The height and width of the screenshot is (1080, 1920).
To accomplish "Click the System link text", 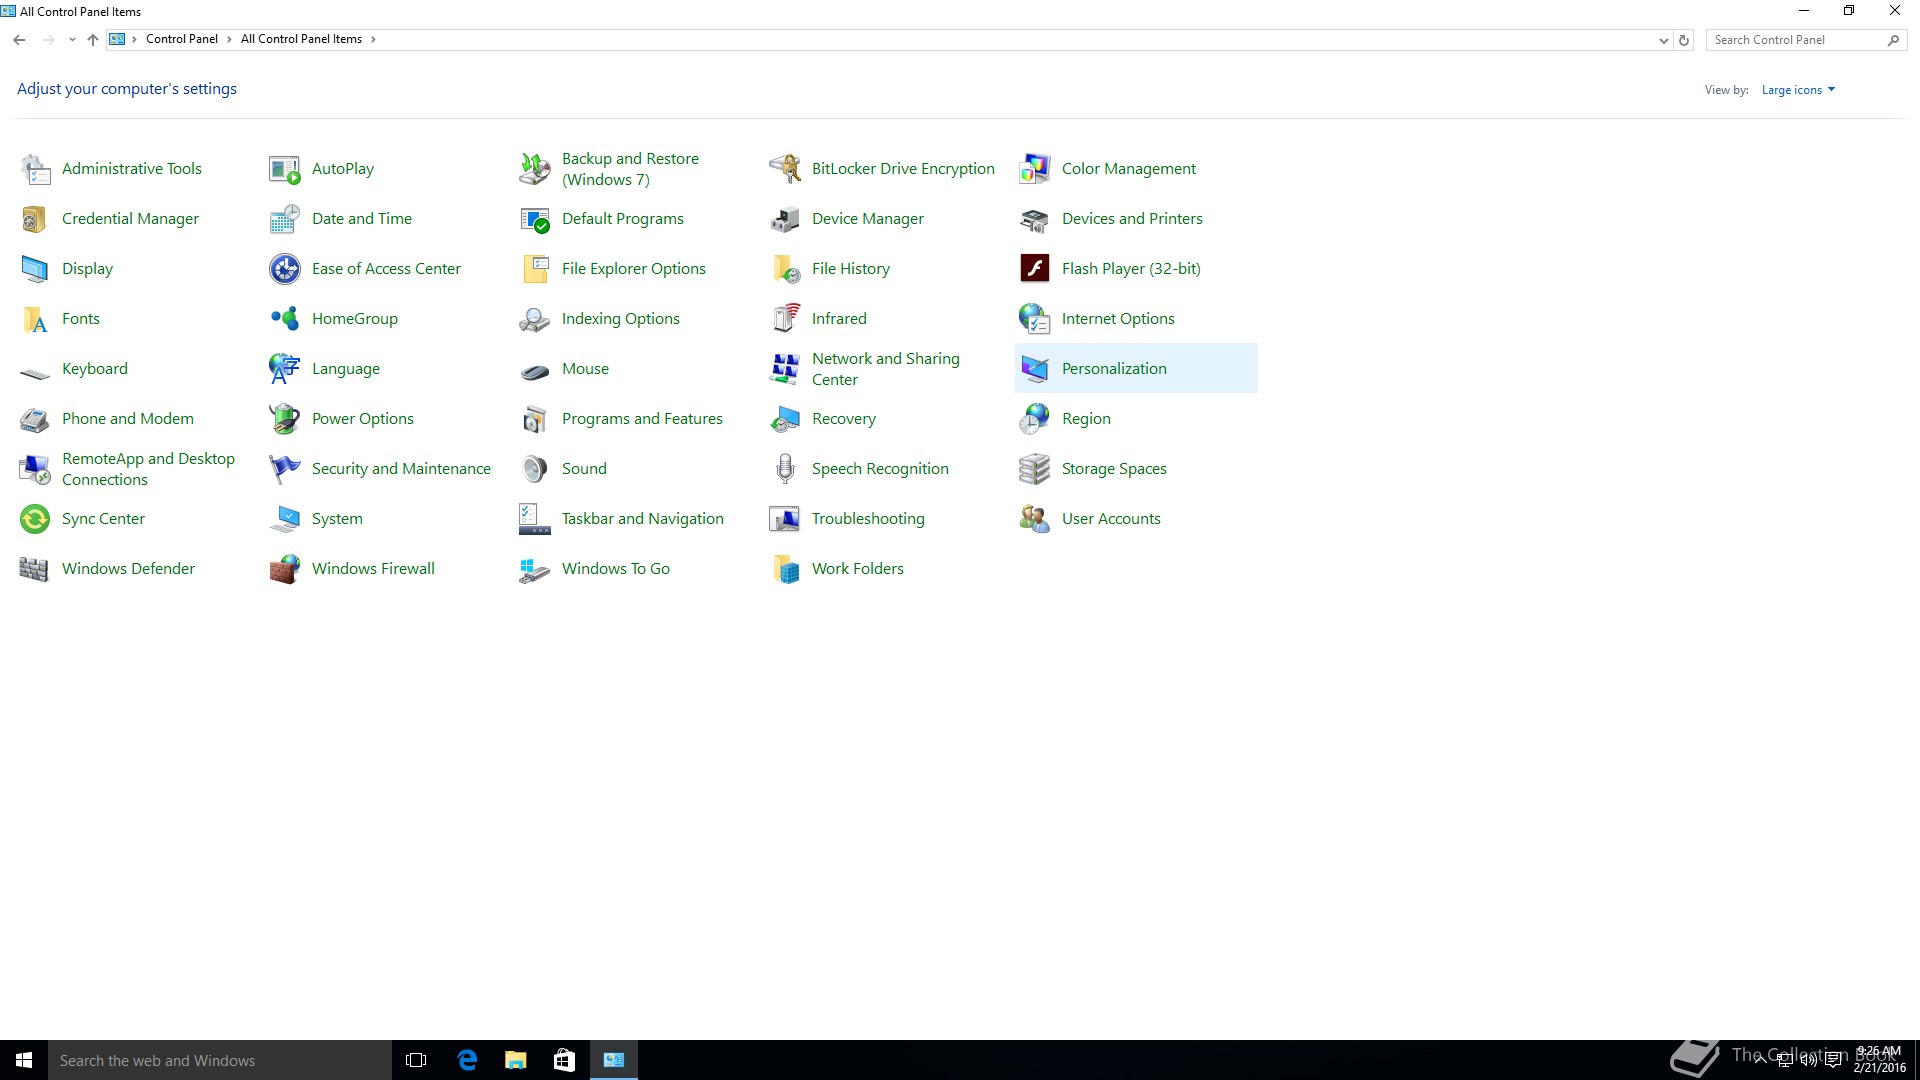I will (x=337, y=519).
